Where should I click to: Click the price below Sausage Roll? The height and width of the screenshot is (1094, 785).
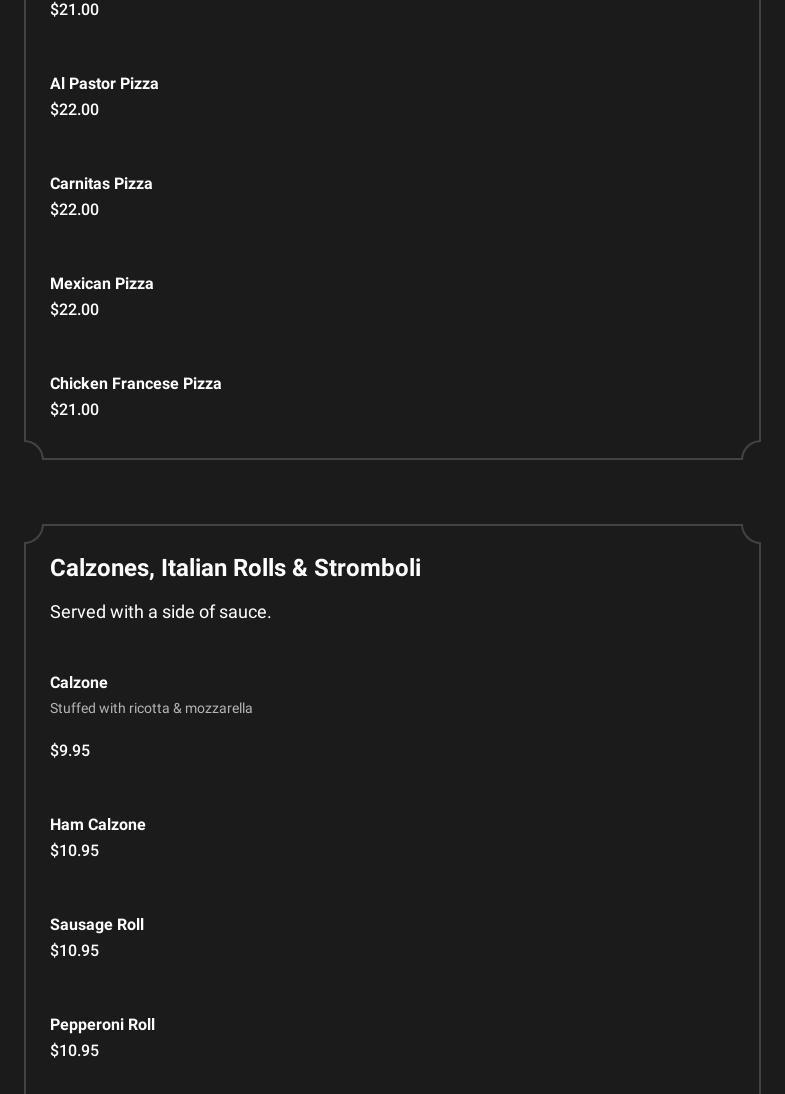(x=74, y=951)
